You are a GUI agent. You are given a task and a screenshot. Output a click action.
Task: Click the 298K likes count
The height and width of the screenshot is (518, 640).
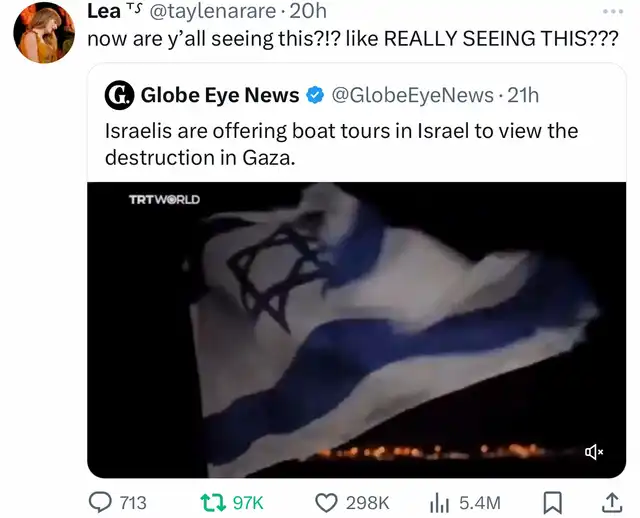(x=367, y=503)
